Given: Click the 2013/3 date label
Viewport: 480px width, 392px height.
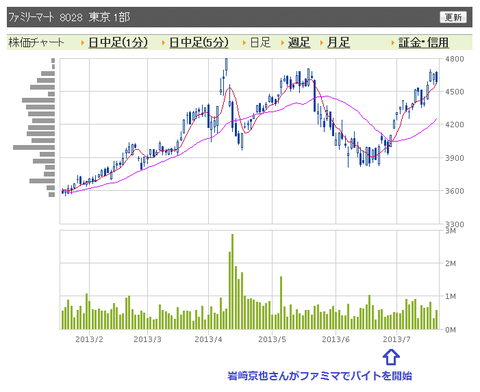Looking at the screenshot, I should point(147,339).
